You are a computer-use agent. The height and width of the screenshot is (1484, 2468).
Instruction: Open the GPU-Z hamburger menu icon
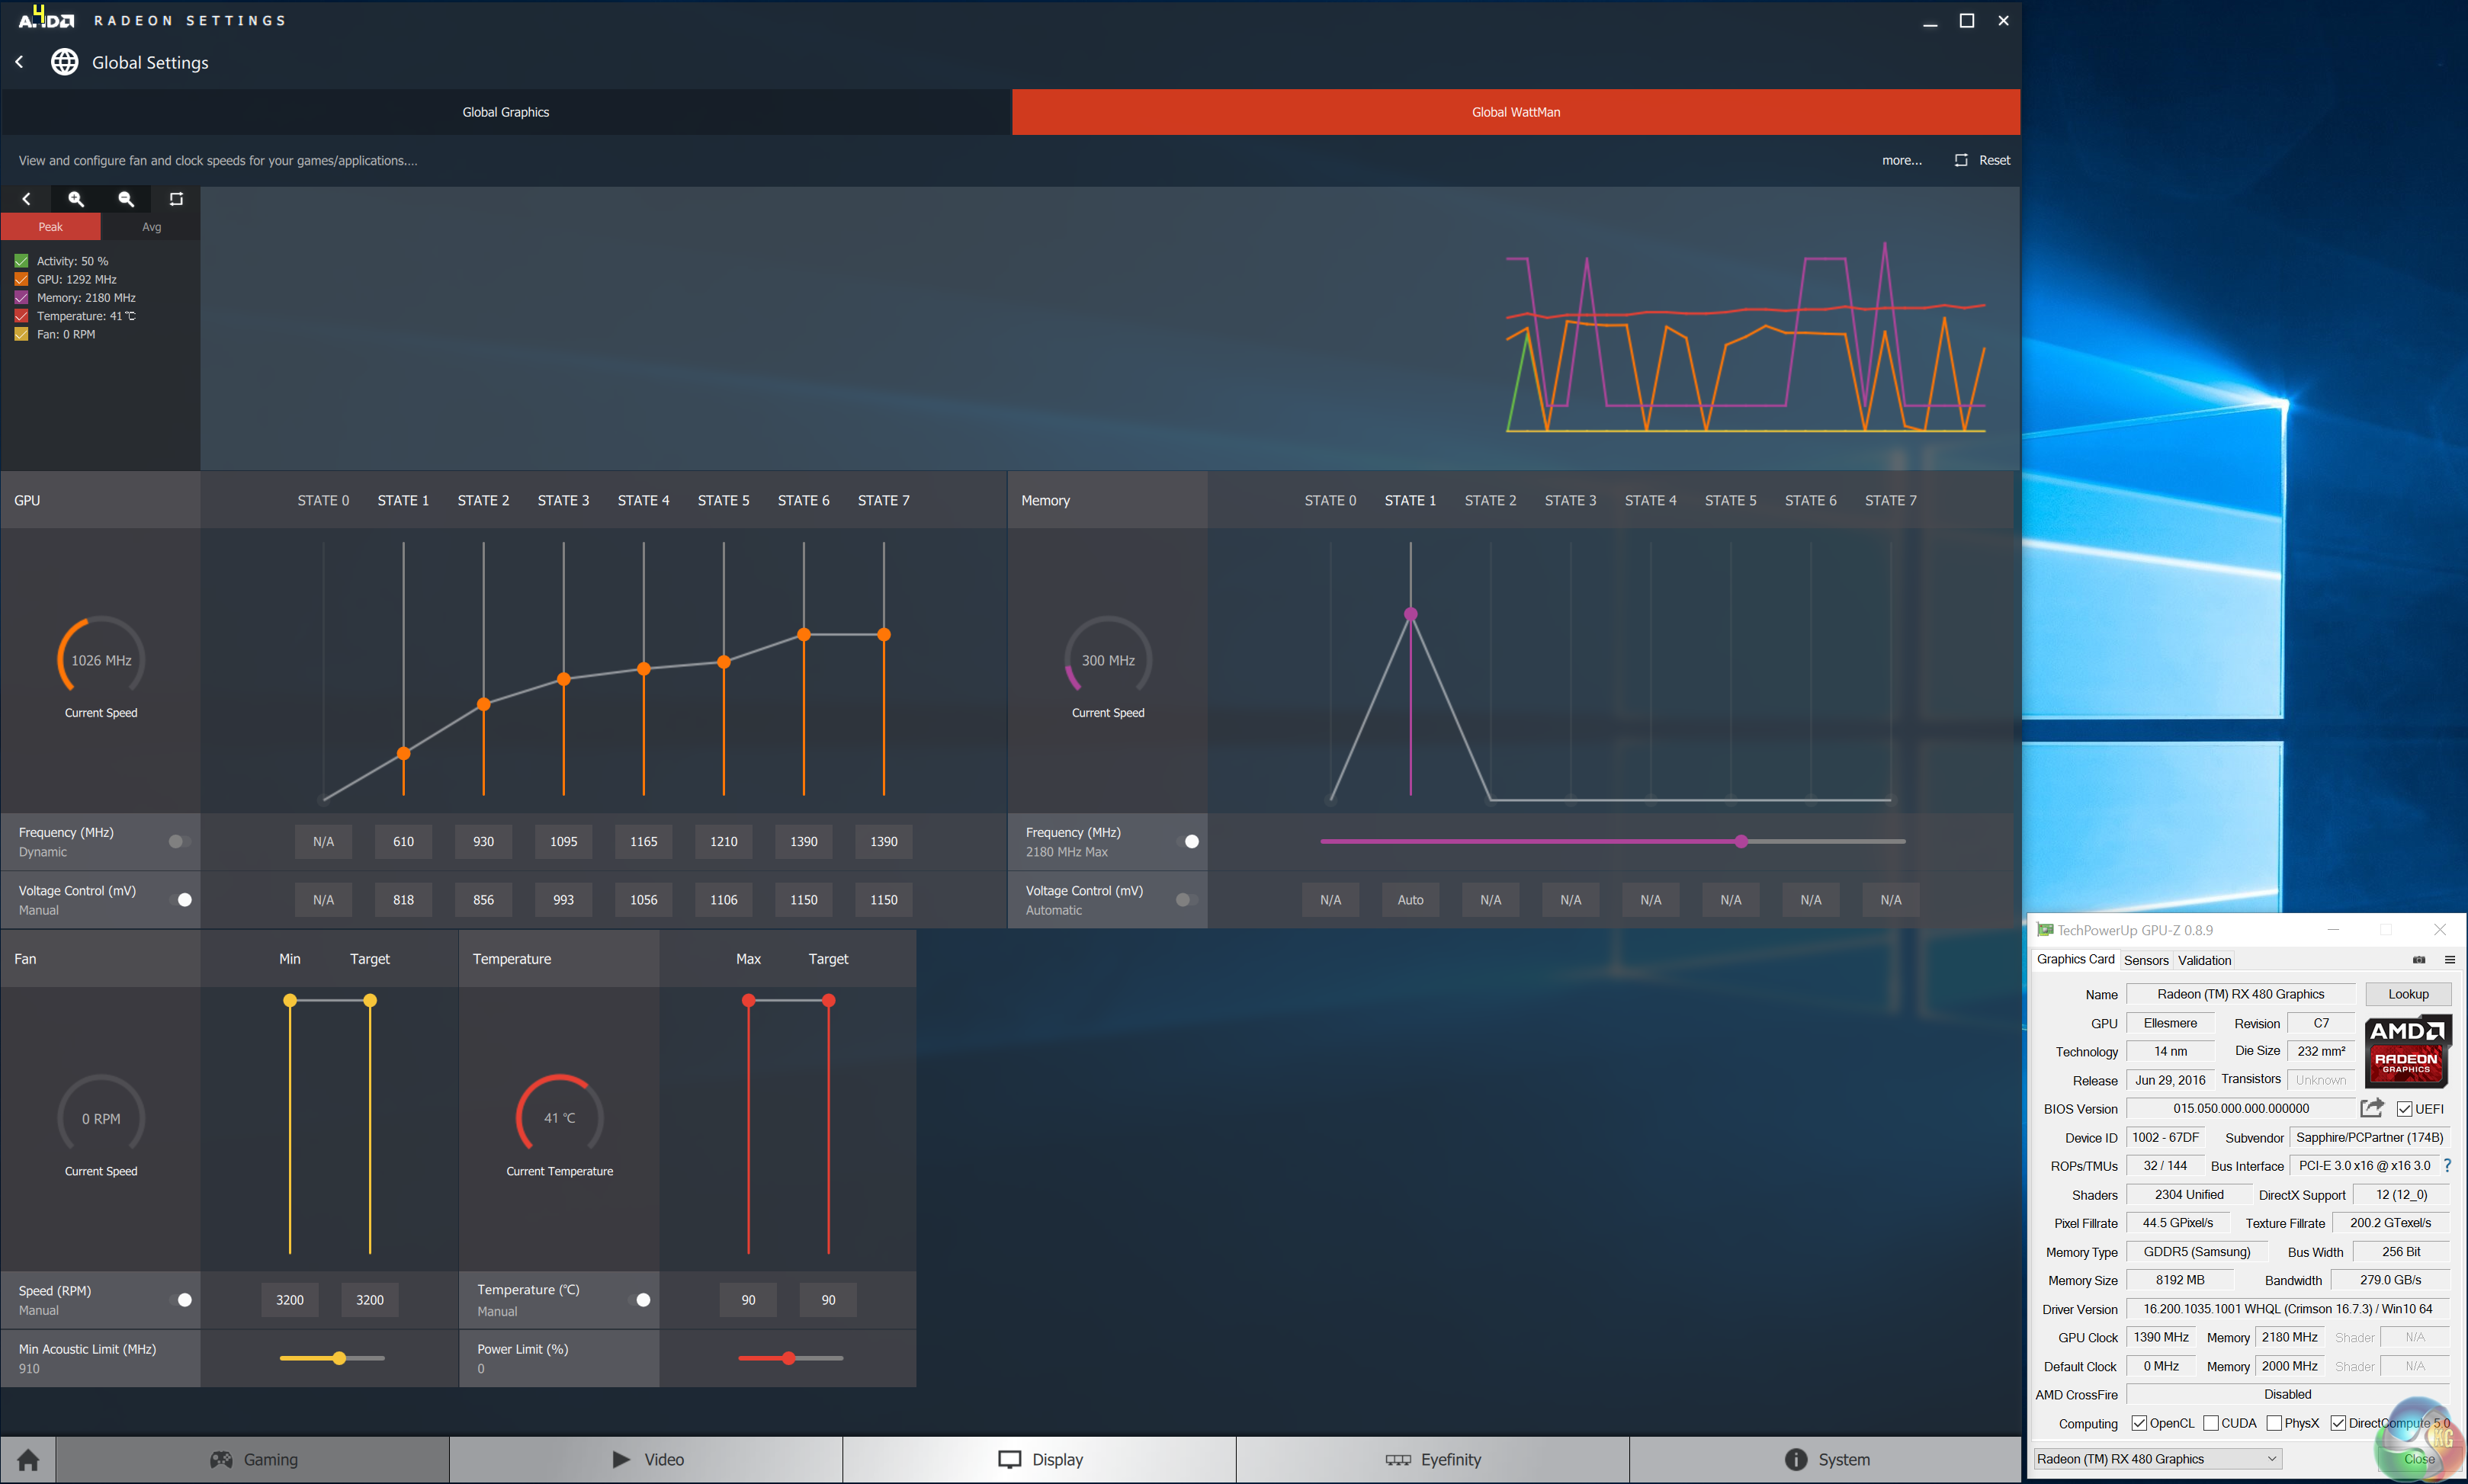pyautogui.click(x=2449, y=960)
